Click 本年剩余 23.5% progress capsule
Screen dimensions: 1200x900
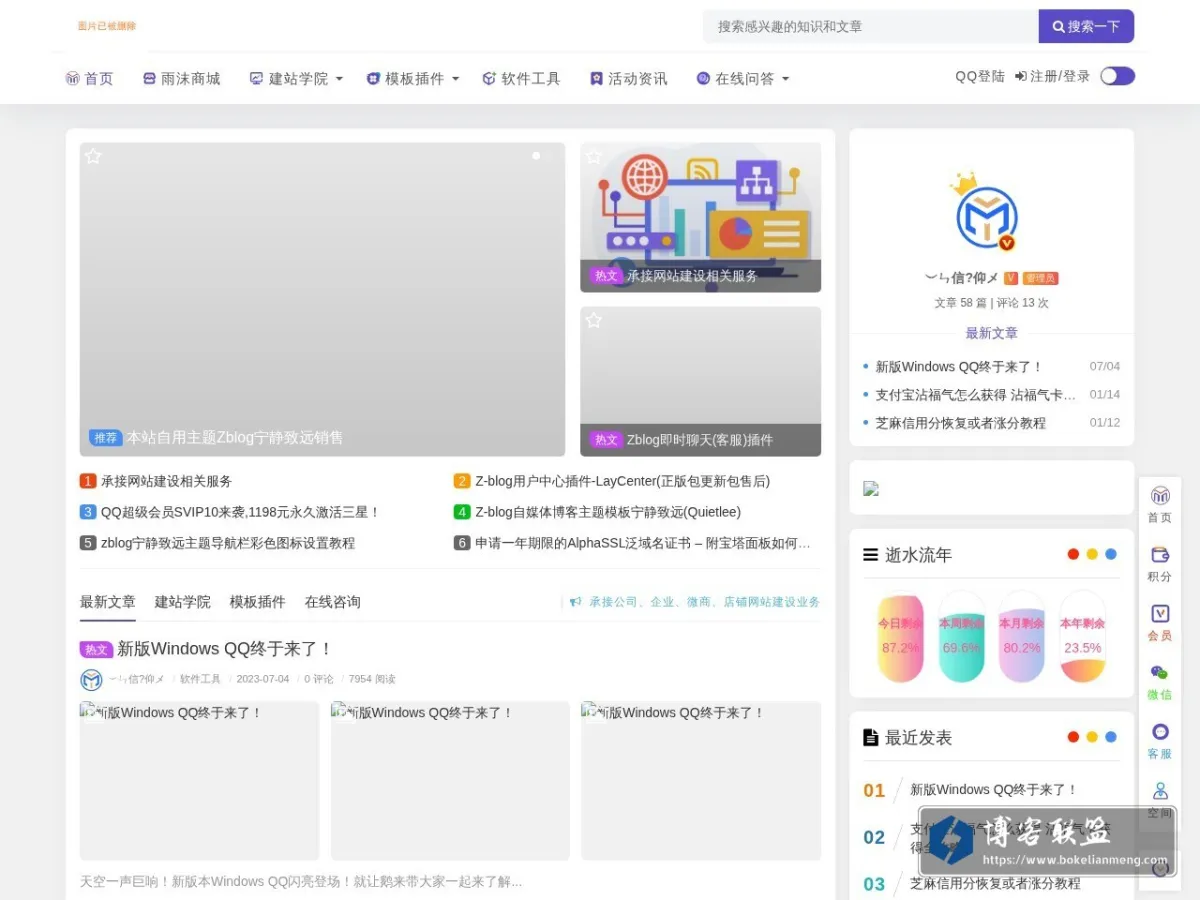(x=1083, y=637)
